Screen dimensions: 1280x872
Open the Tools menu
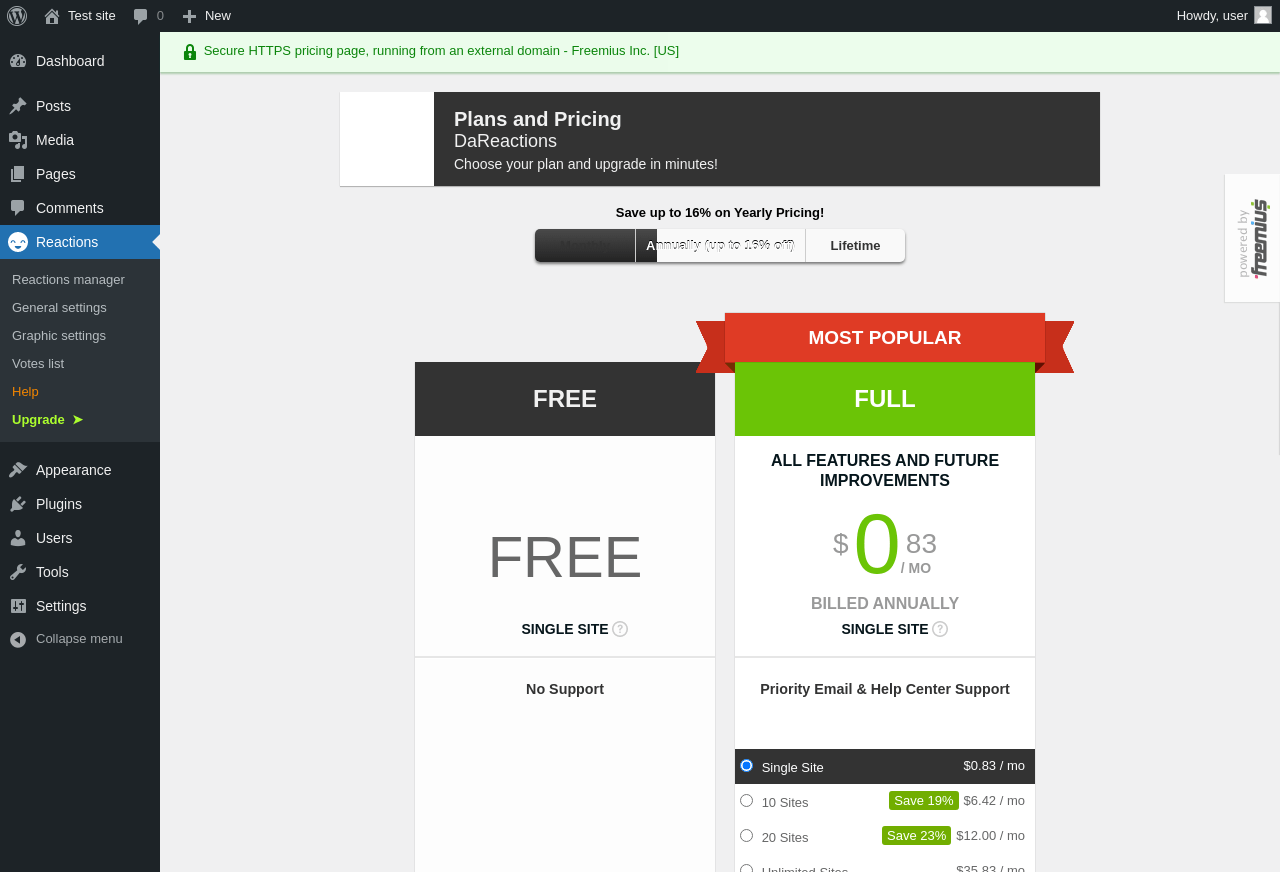pos(80,572)
